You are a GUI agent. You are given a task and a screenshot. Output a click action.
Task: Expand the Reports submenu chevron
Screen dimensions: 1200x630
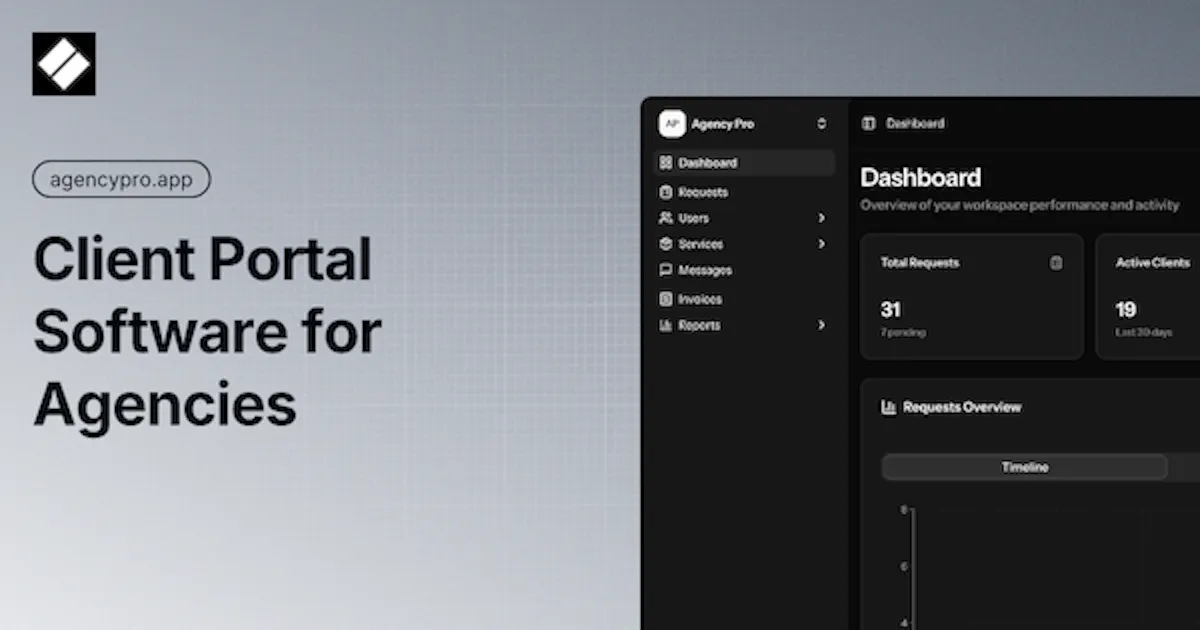point(822,325)
